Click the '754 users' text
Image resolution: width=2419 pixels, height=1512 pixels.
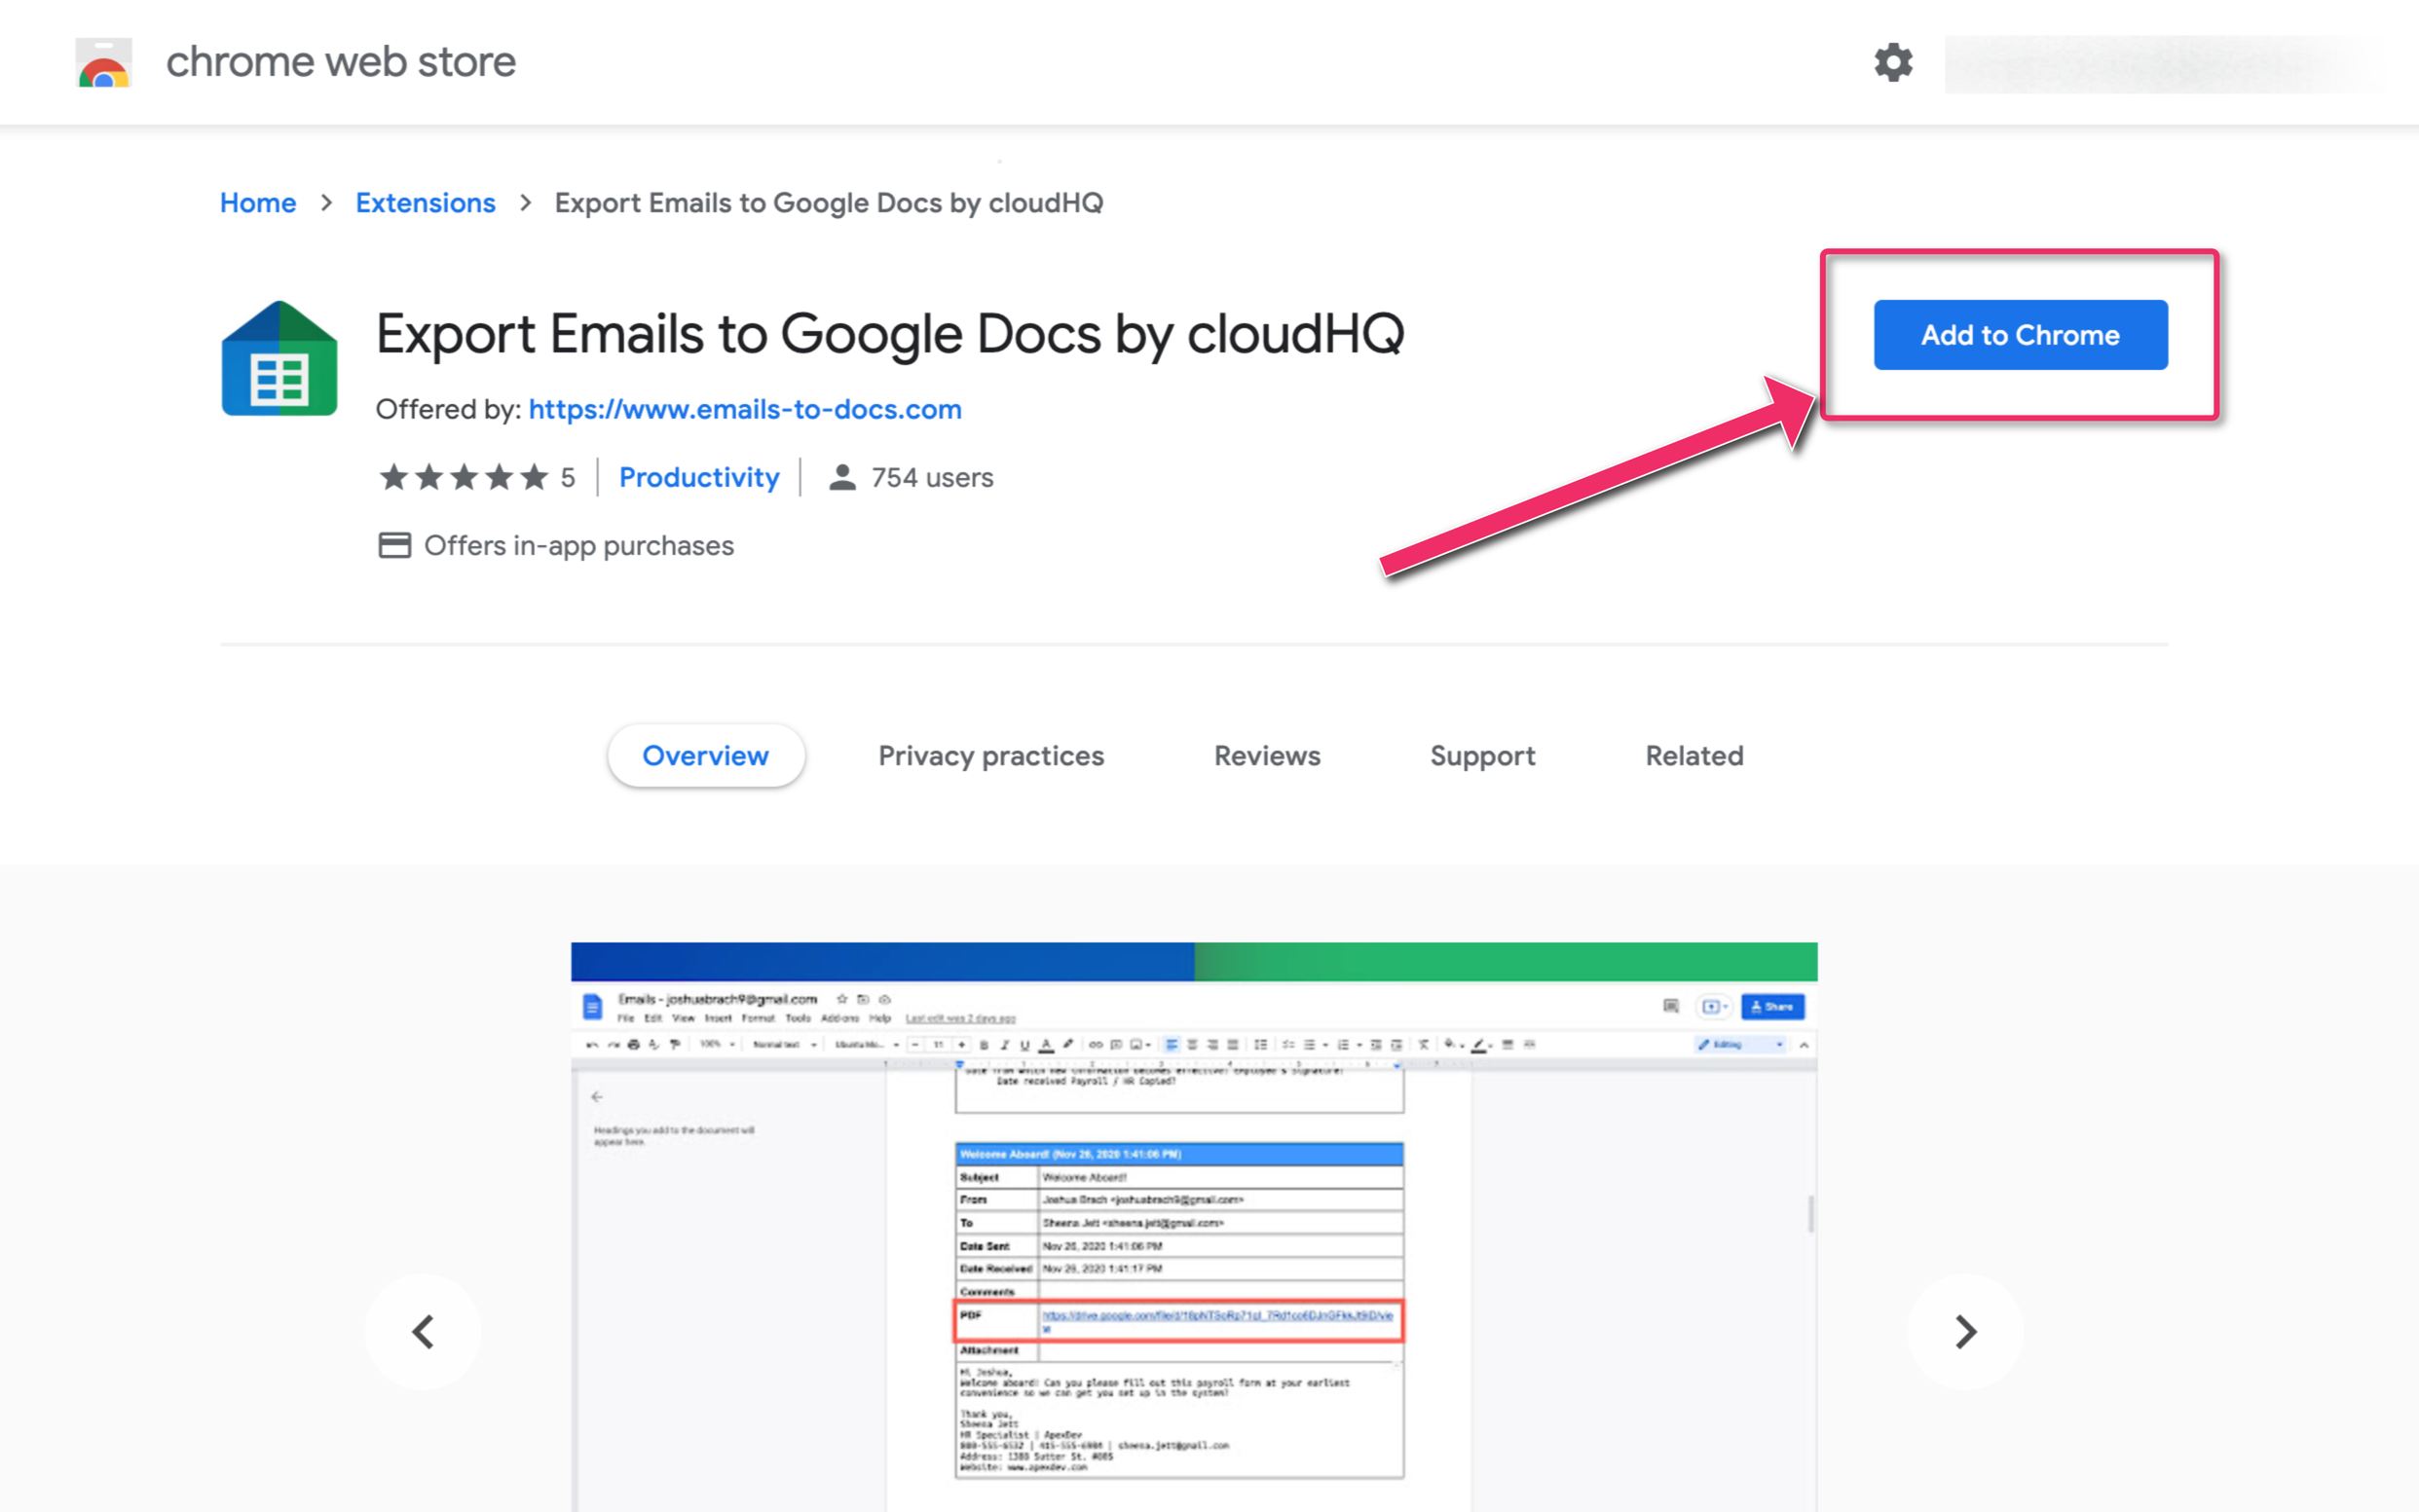[x=932, y=477]
